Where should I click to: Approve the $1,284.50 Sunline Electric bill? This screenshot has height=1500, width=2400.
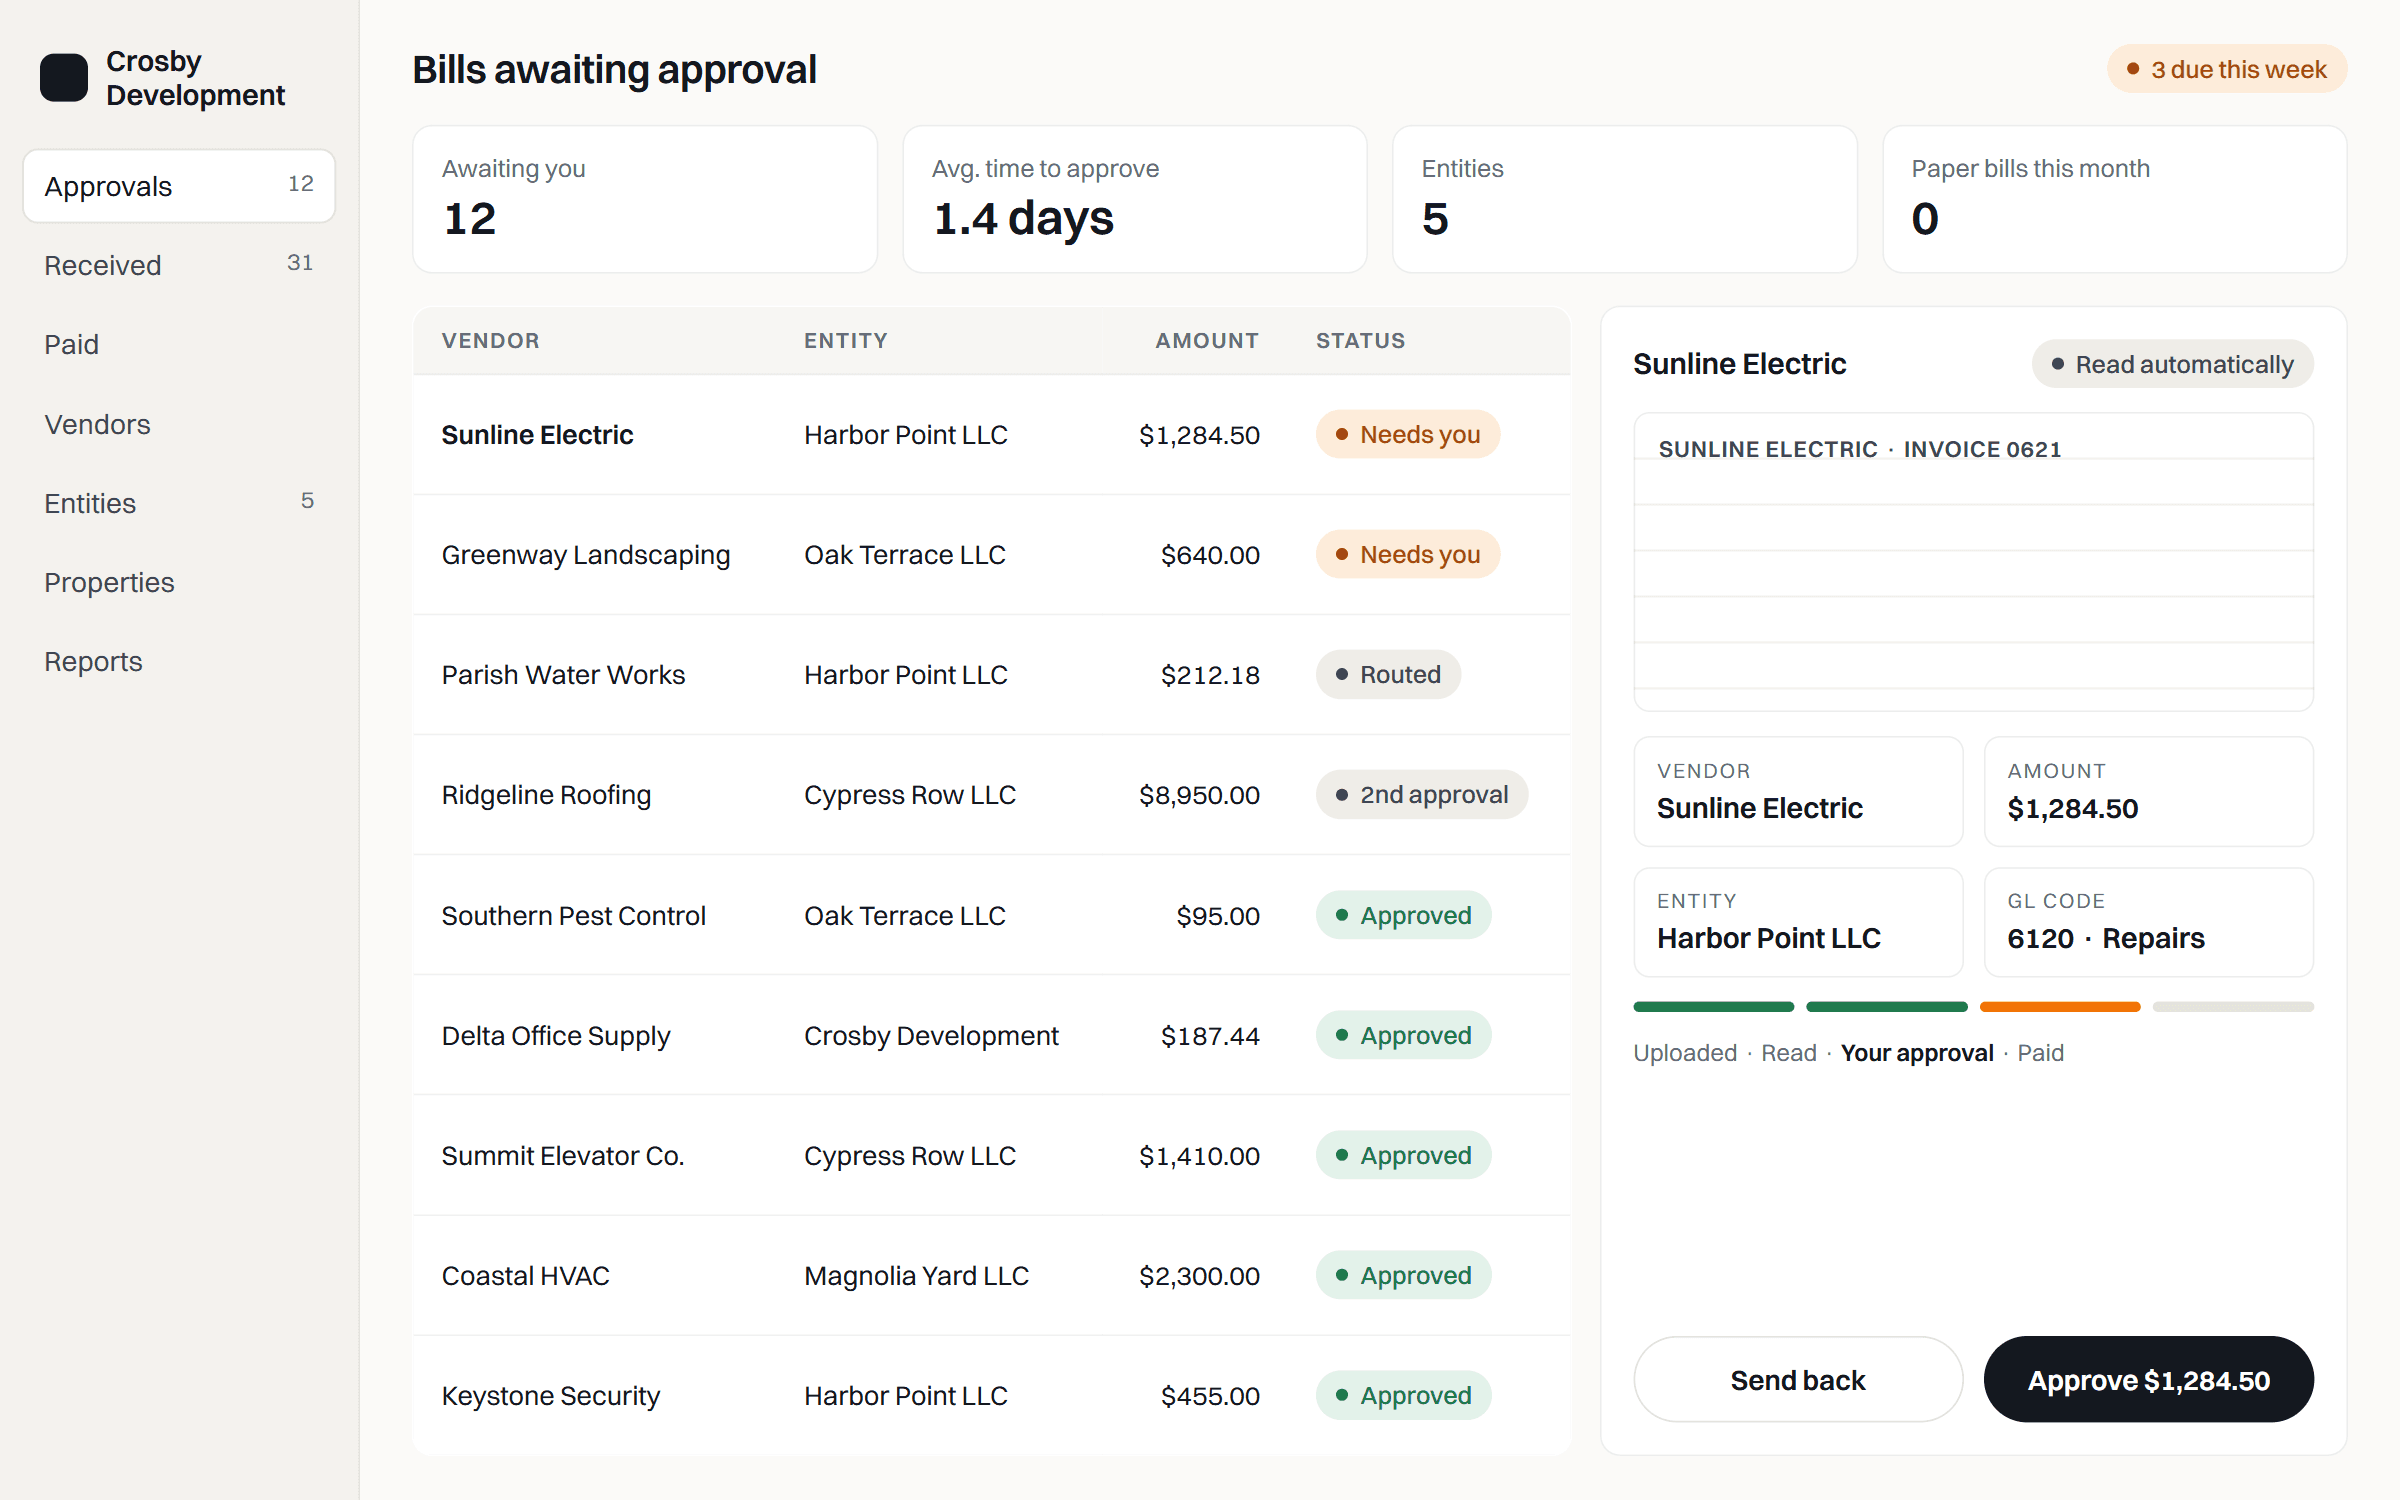(2148, 1380)
